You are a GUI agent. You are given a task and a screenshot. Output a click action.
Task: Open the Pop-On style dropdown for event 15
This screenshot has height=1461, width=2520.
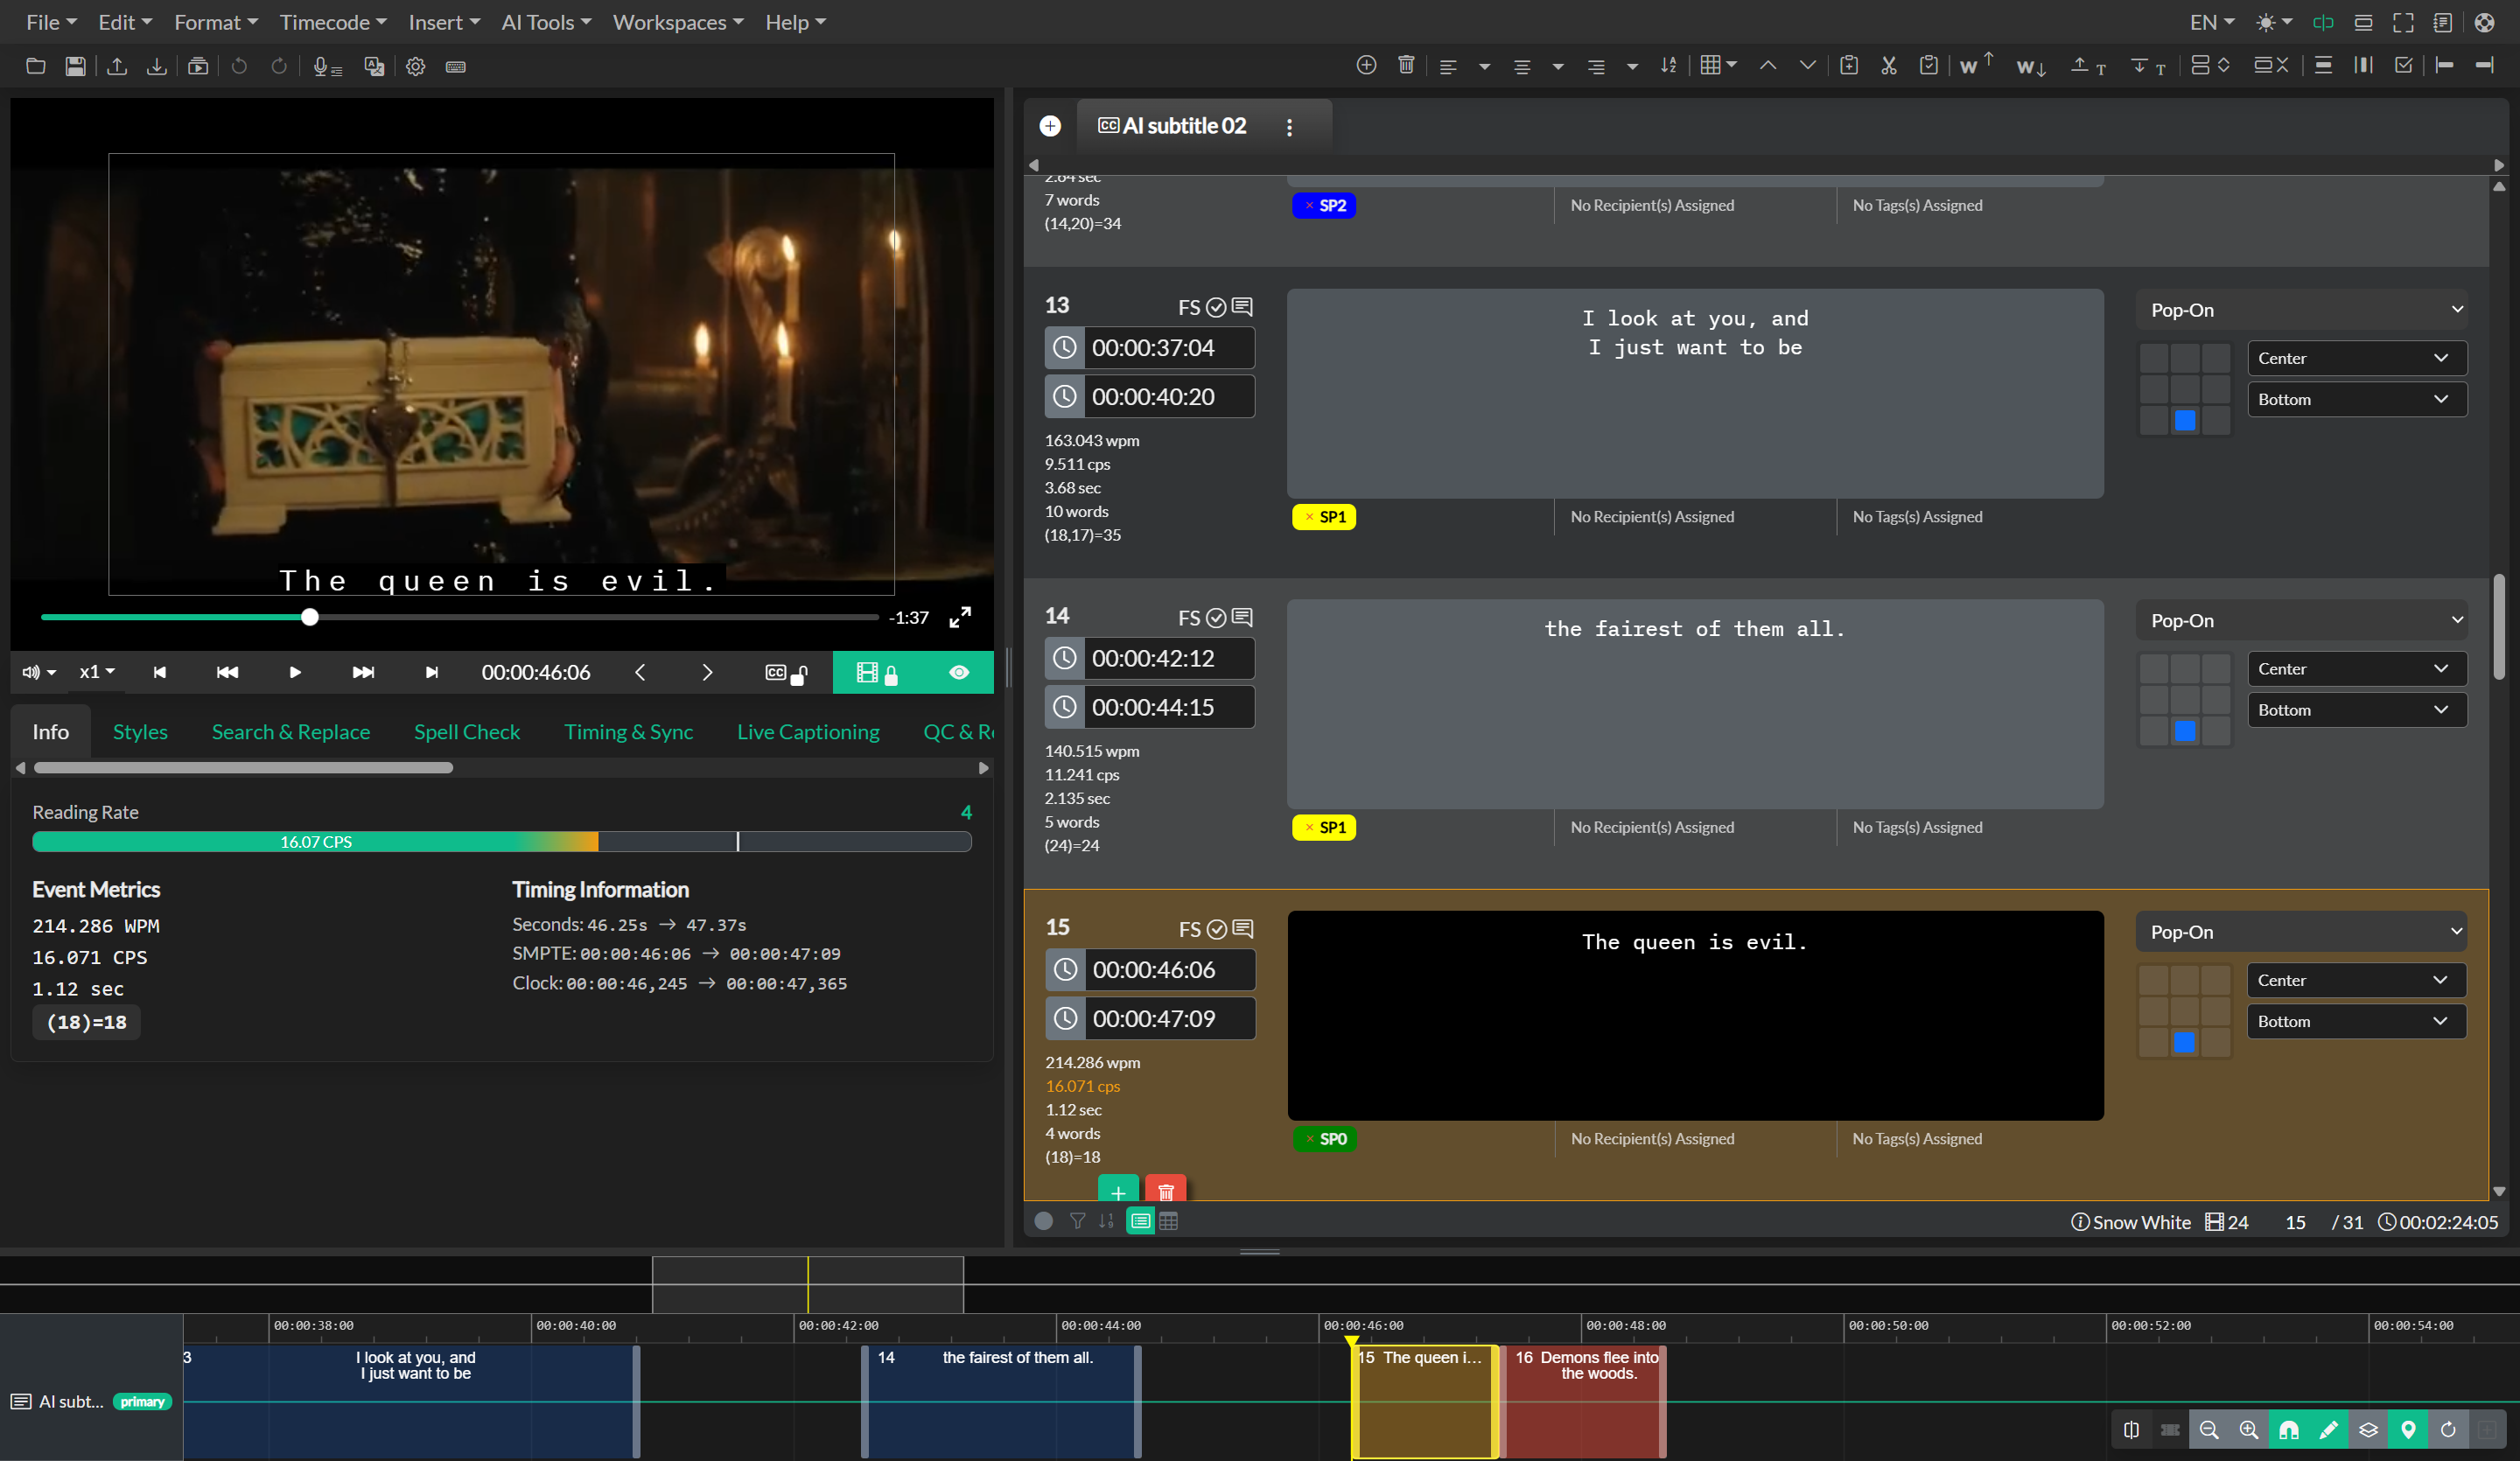pyautogui.click(x=2302, y=932)
